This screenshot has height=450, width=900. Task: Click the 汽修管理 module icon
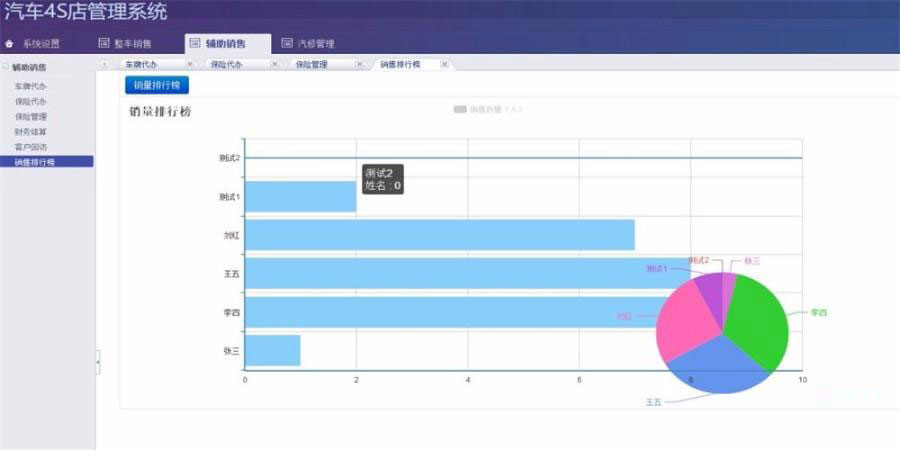point(287,44)
